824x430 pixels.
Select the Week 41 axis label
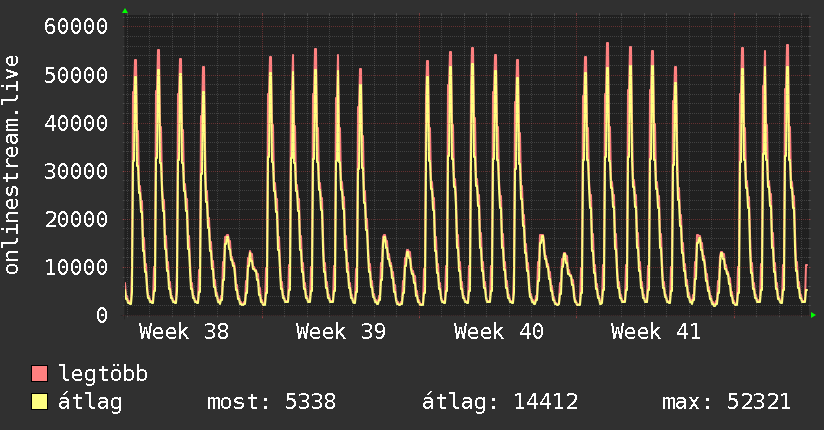tap(656, 332)
